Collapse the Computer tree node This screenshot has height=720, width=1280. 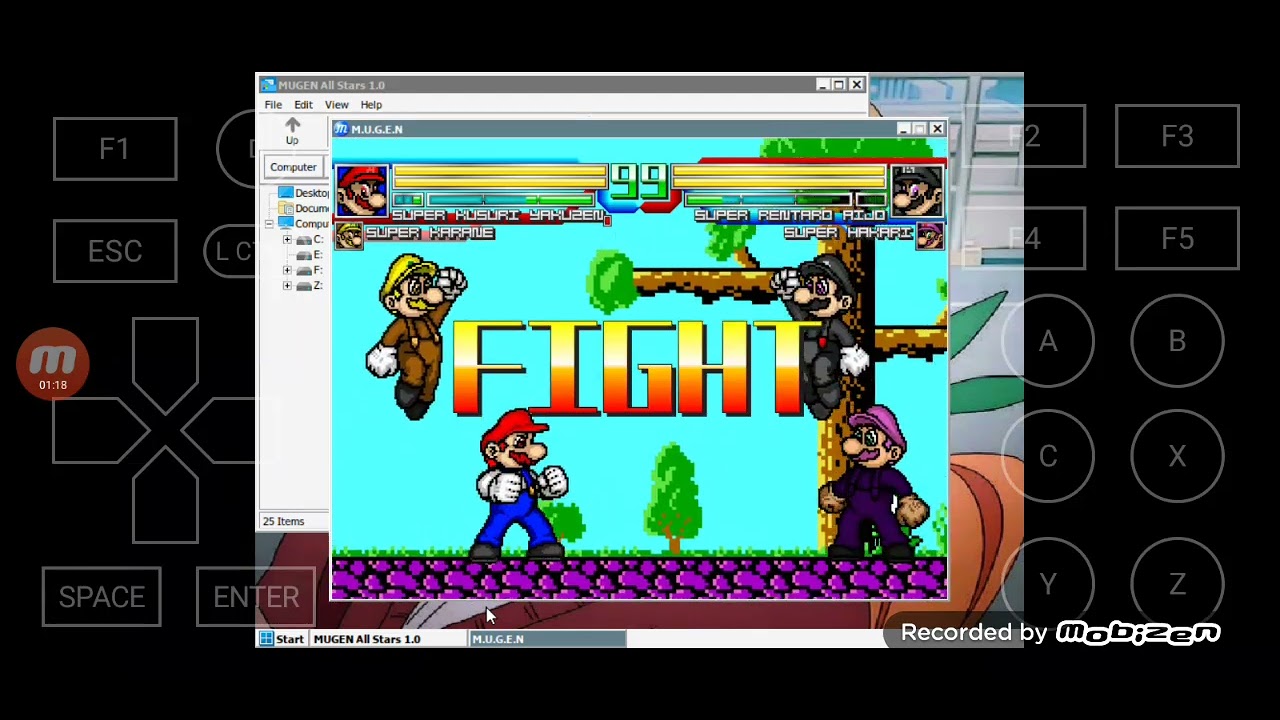click(x=269, y=224)
